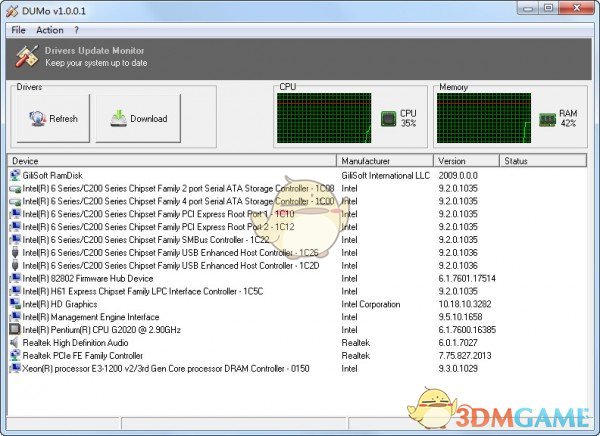
Task: Sort list by Manufacturer column header
Action: click(x=385, y=161)
